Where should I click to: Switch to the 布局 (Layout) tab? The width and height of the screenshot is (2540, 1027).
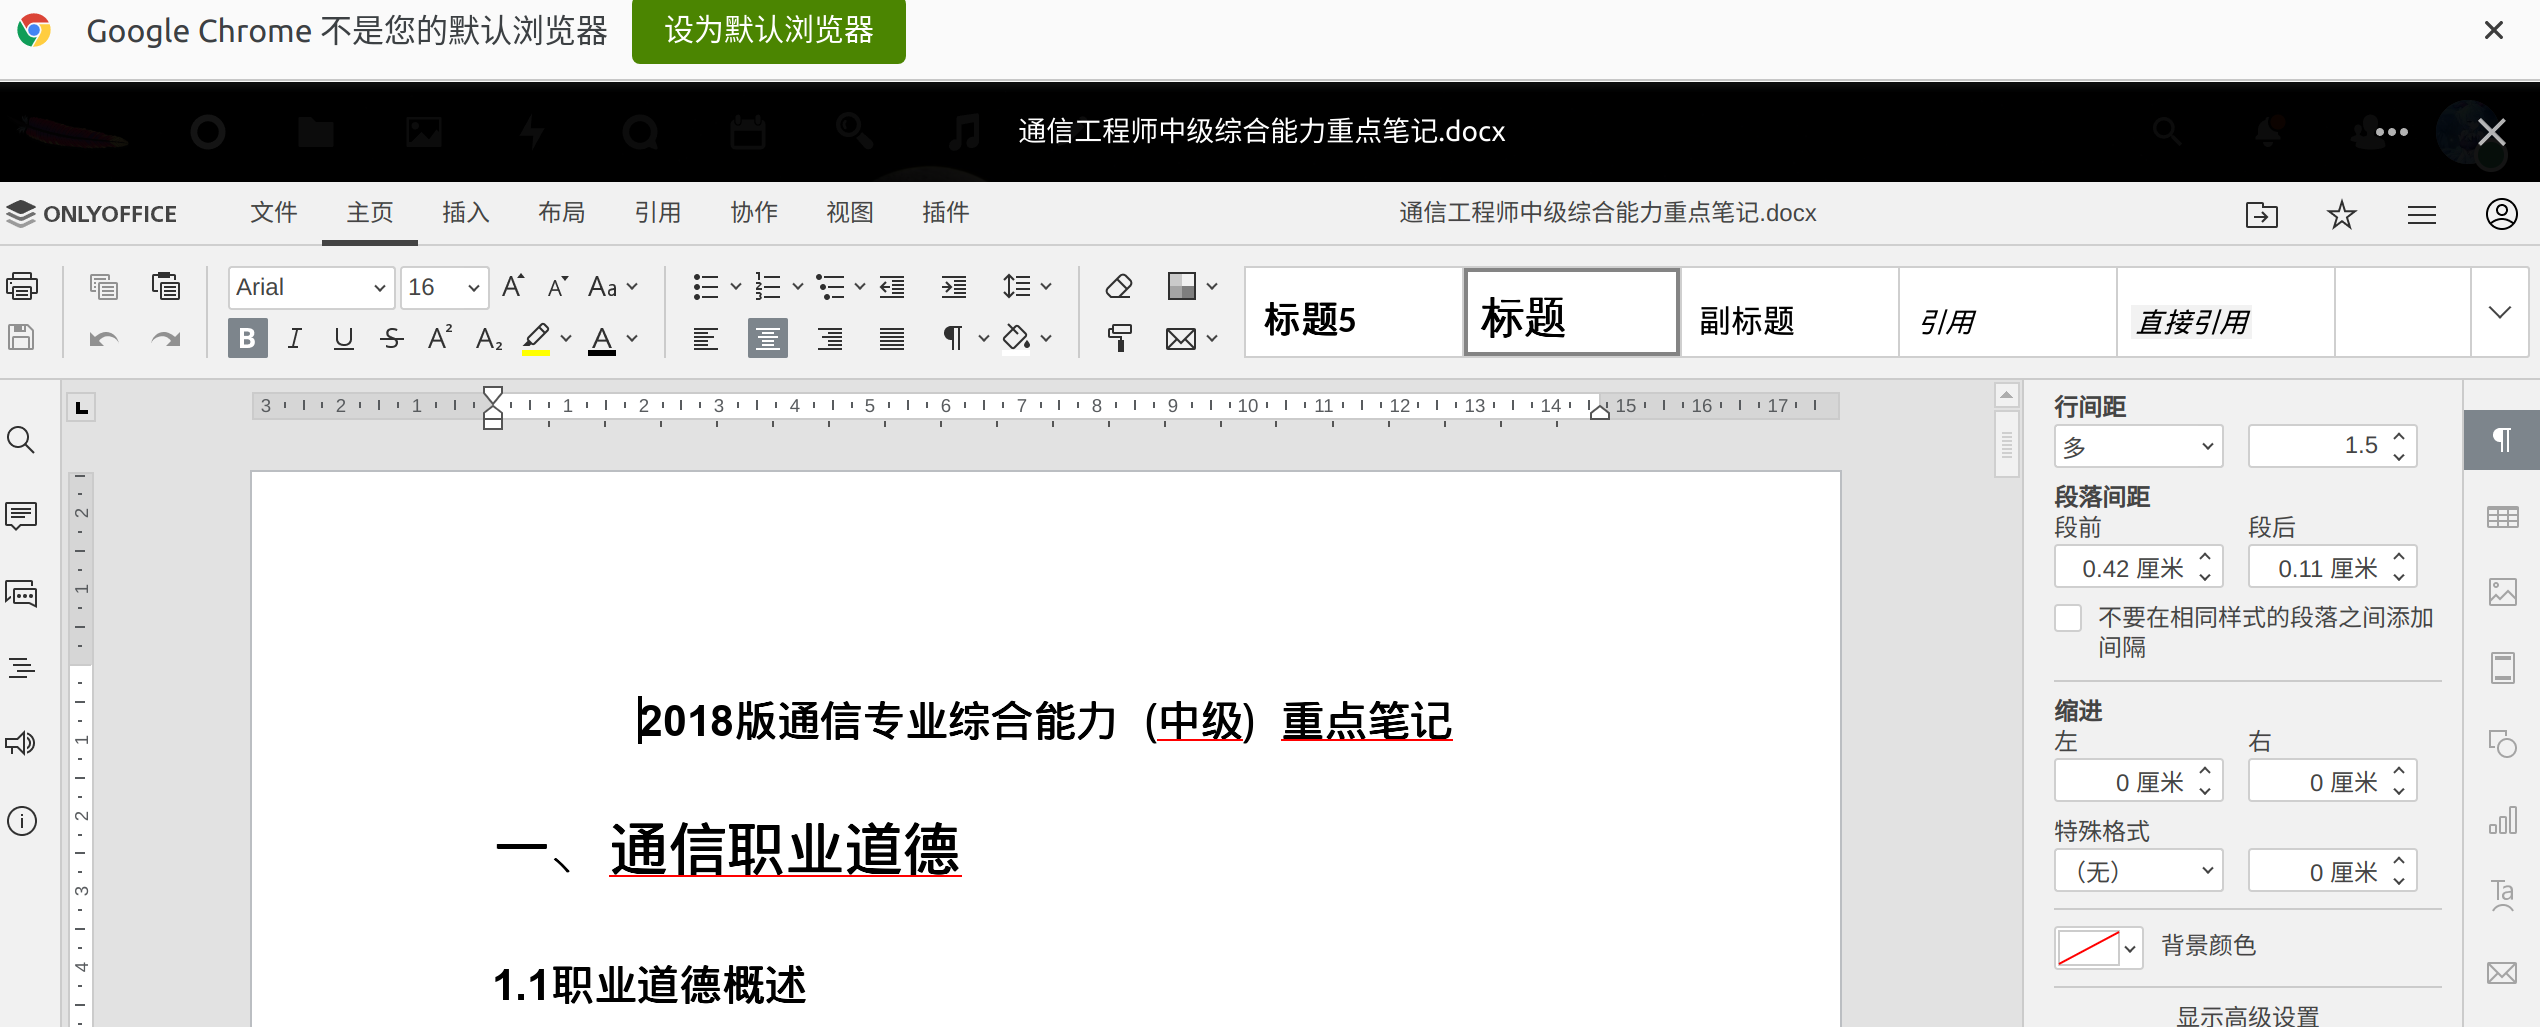click(562, 213)
